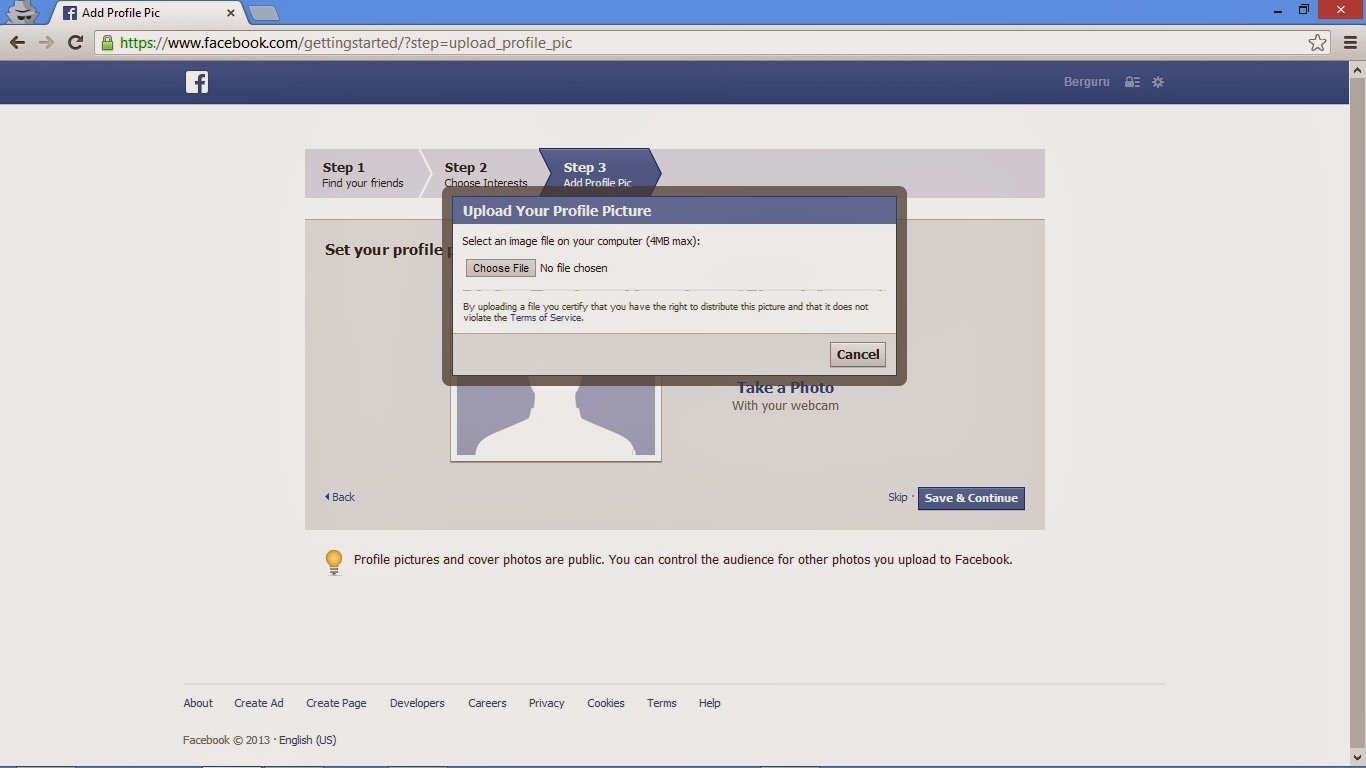Viewport: 1366px width, 768px height.
Task: Open the Developers footer link
Action: click(x=417, y=703)
